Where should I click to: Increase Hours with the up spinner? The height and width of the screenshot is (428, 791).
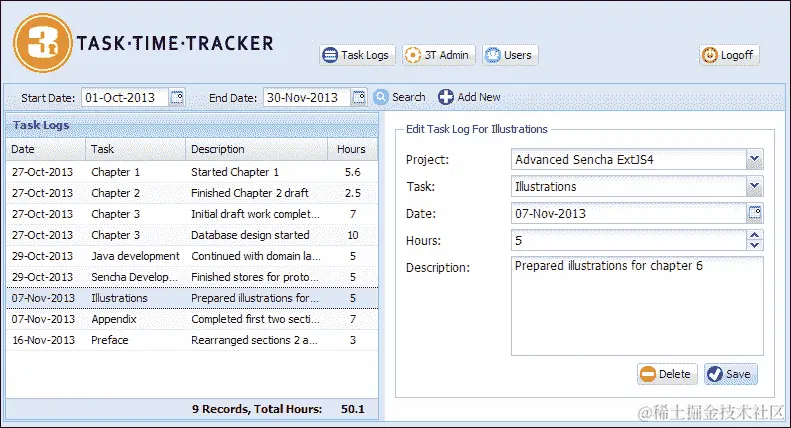[x=755, y=235]
